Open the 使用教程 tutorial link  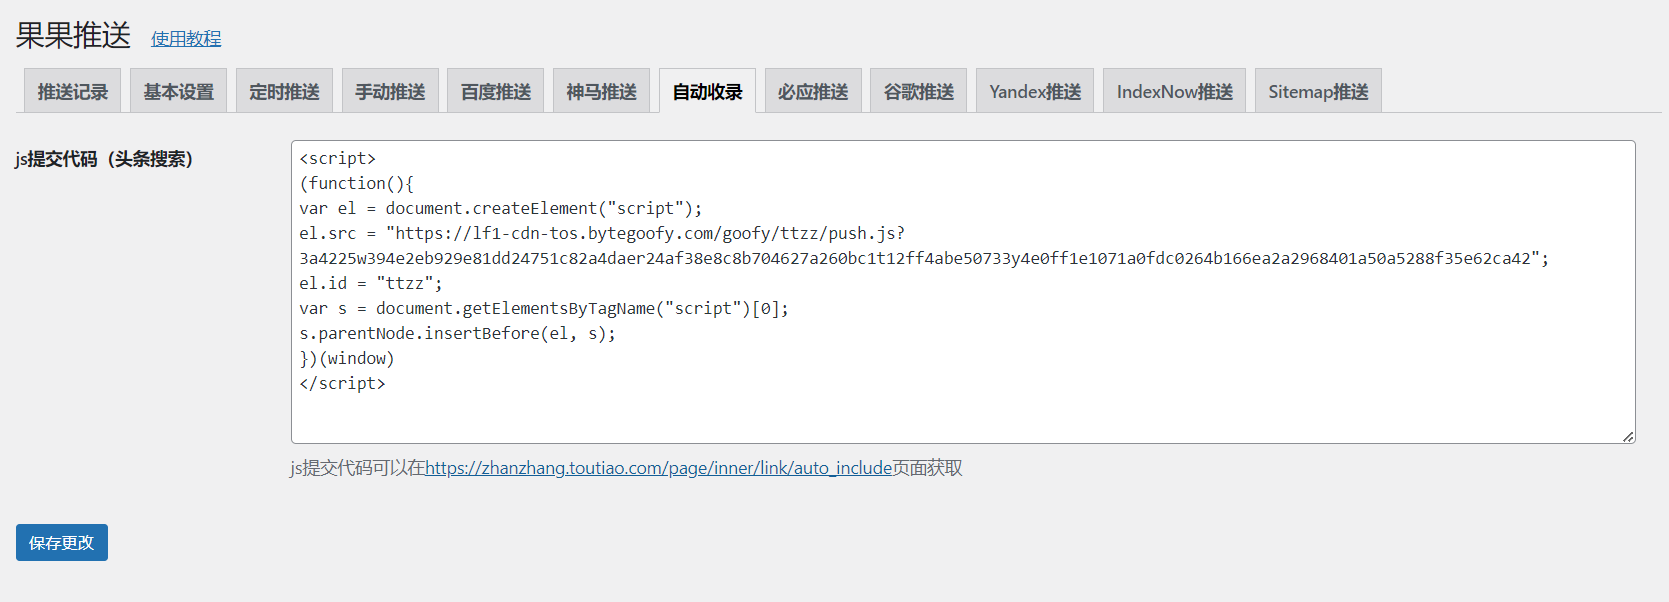click(186, 39)
